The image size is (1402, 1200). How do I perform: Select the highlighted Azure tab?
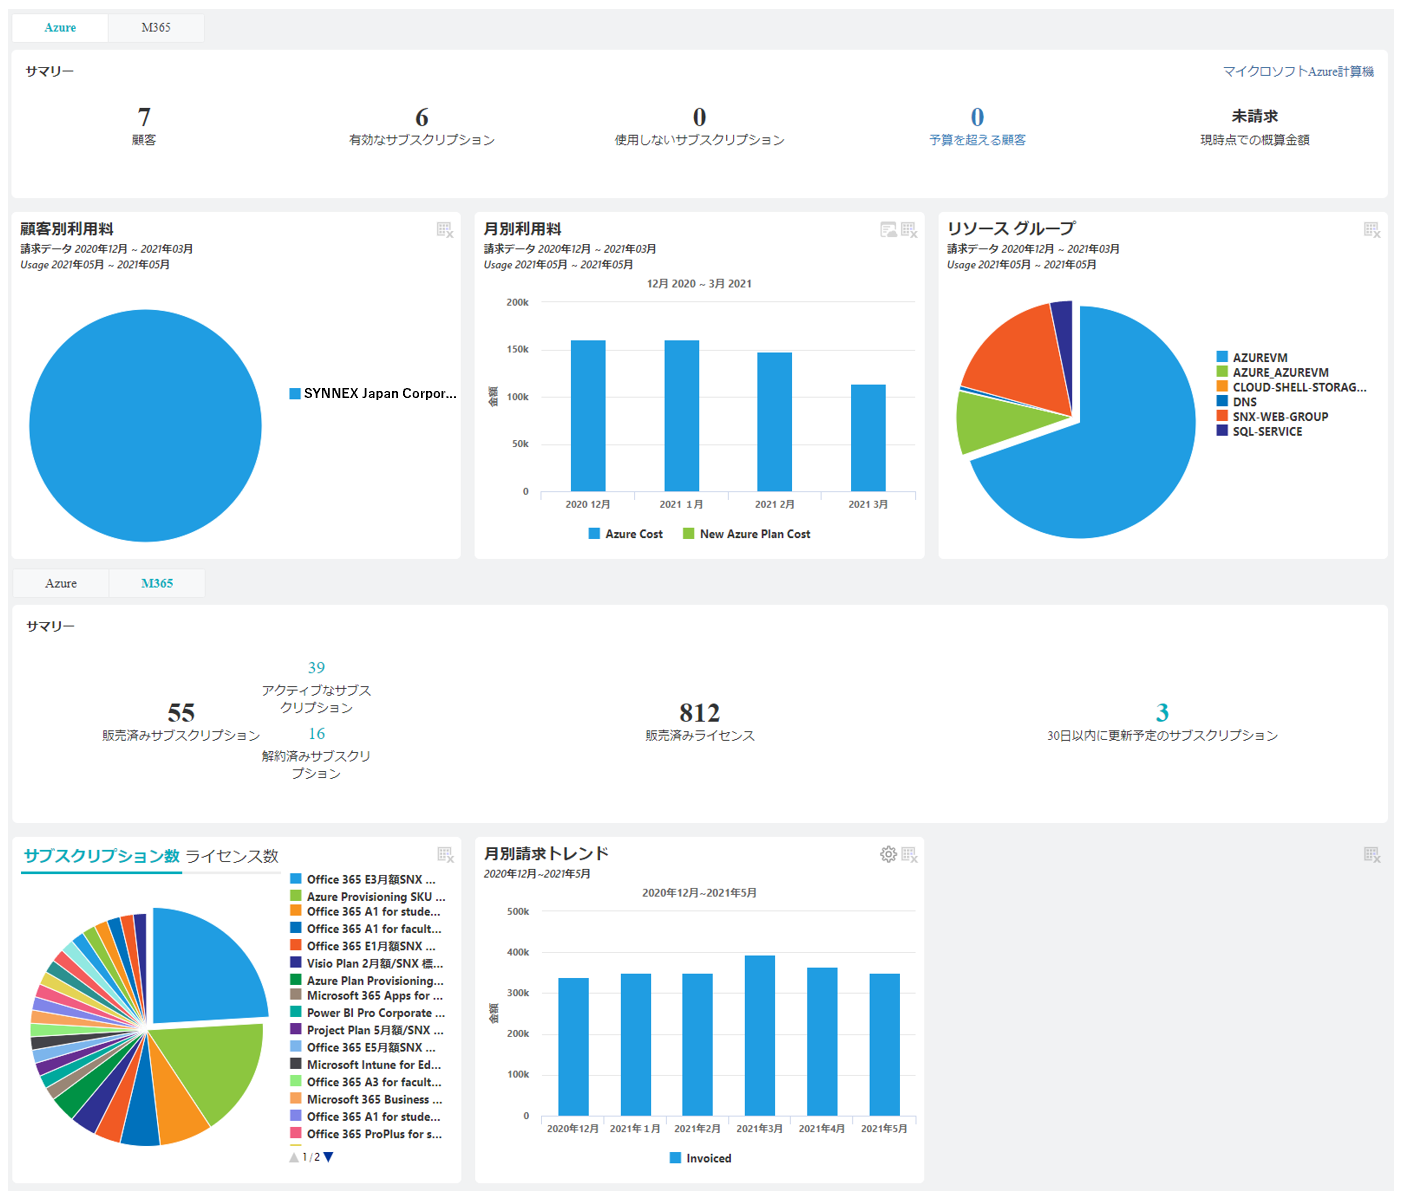[60, 28]
